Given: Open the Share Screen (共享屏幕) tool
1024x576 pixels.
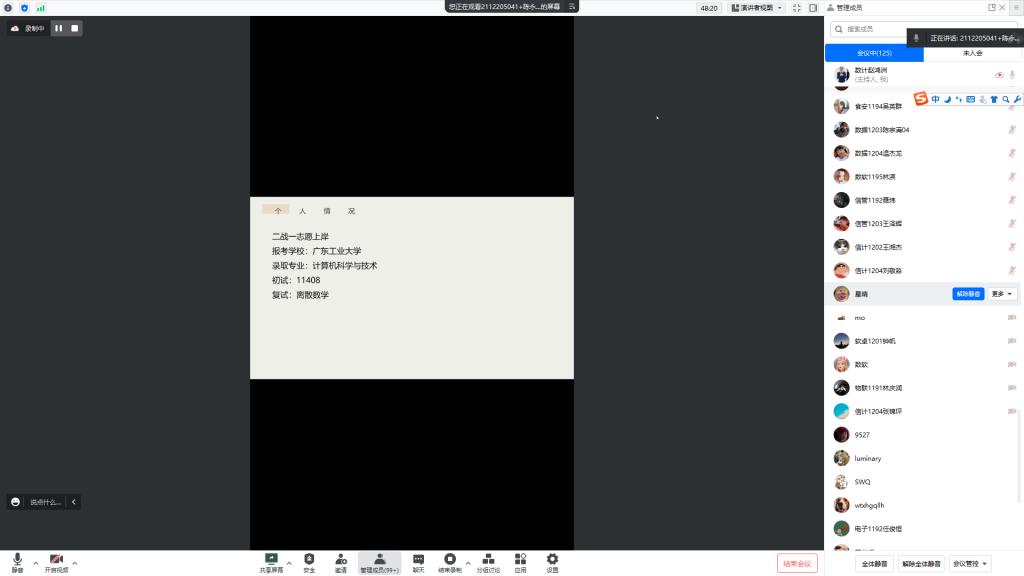Looking at the screenshot, I should pyautogui.click(x=271, y=561).
